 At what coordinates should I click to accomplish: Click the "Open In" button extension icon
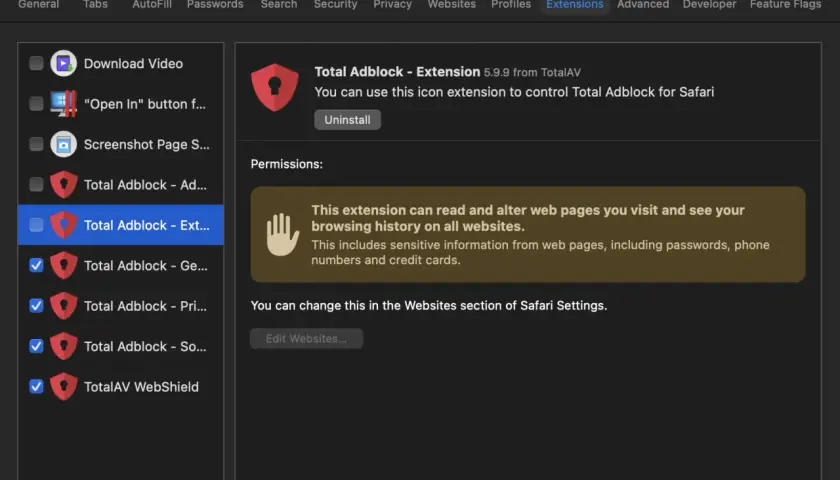64,103
